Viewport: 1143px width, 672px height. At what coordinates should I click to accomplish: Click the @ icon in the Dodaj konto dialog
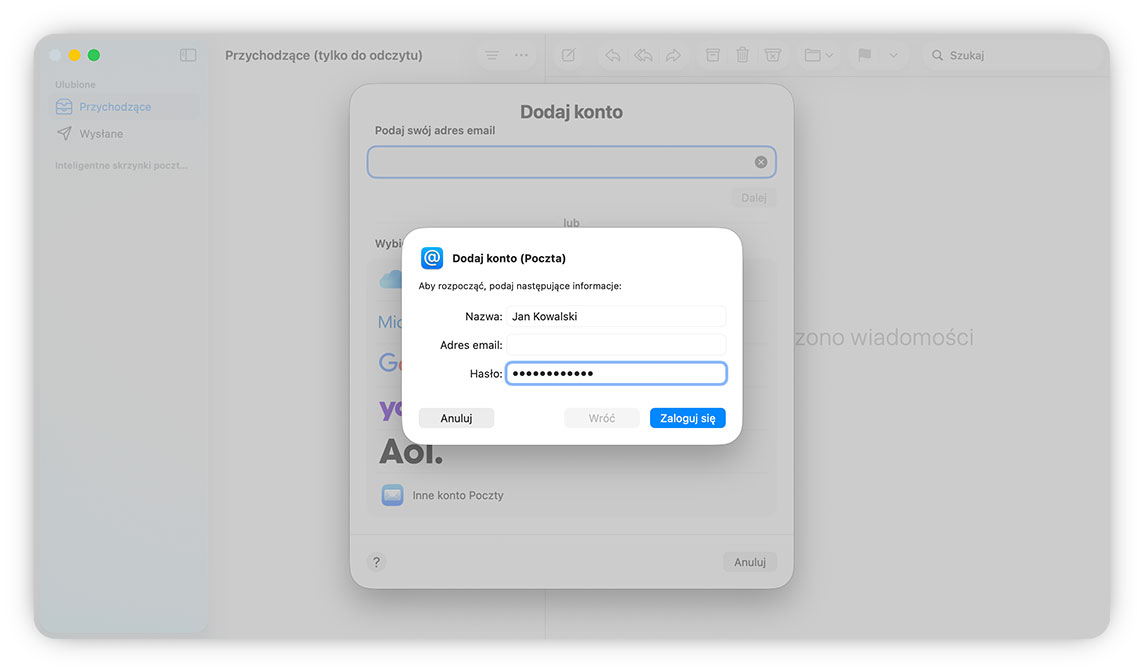pyautogui.click(x=431, y=257)
